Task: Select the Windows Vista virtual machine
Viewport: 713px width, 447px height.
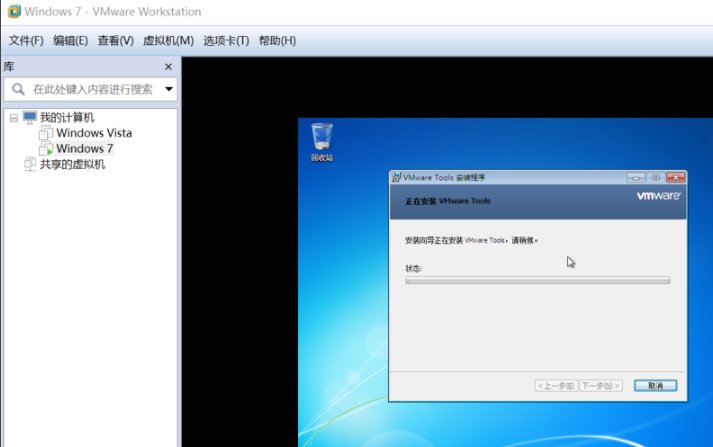Action: 94,133
